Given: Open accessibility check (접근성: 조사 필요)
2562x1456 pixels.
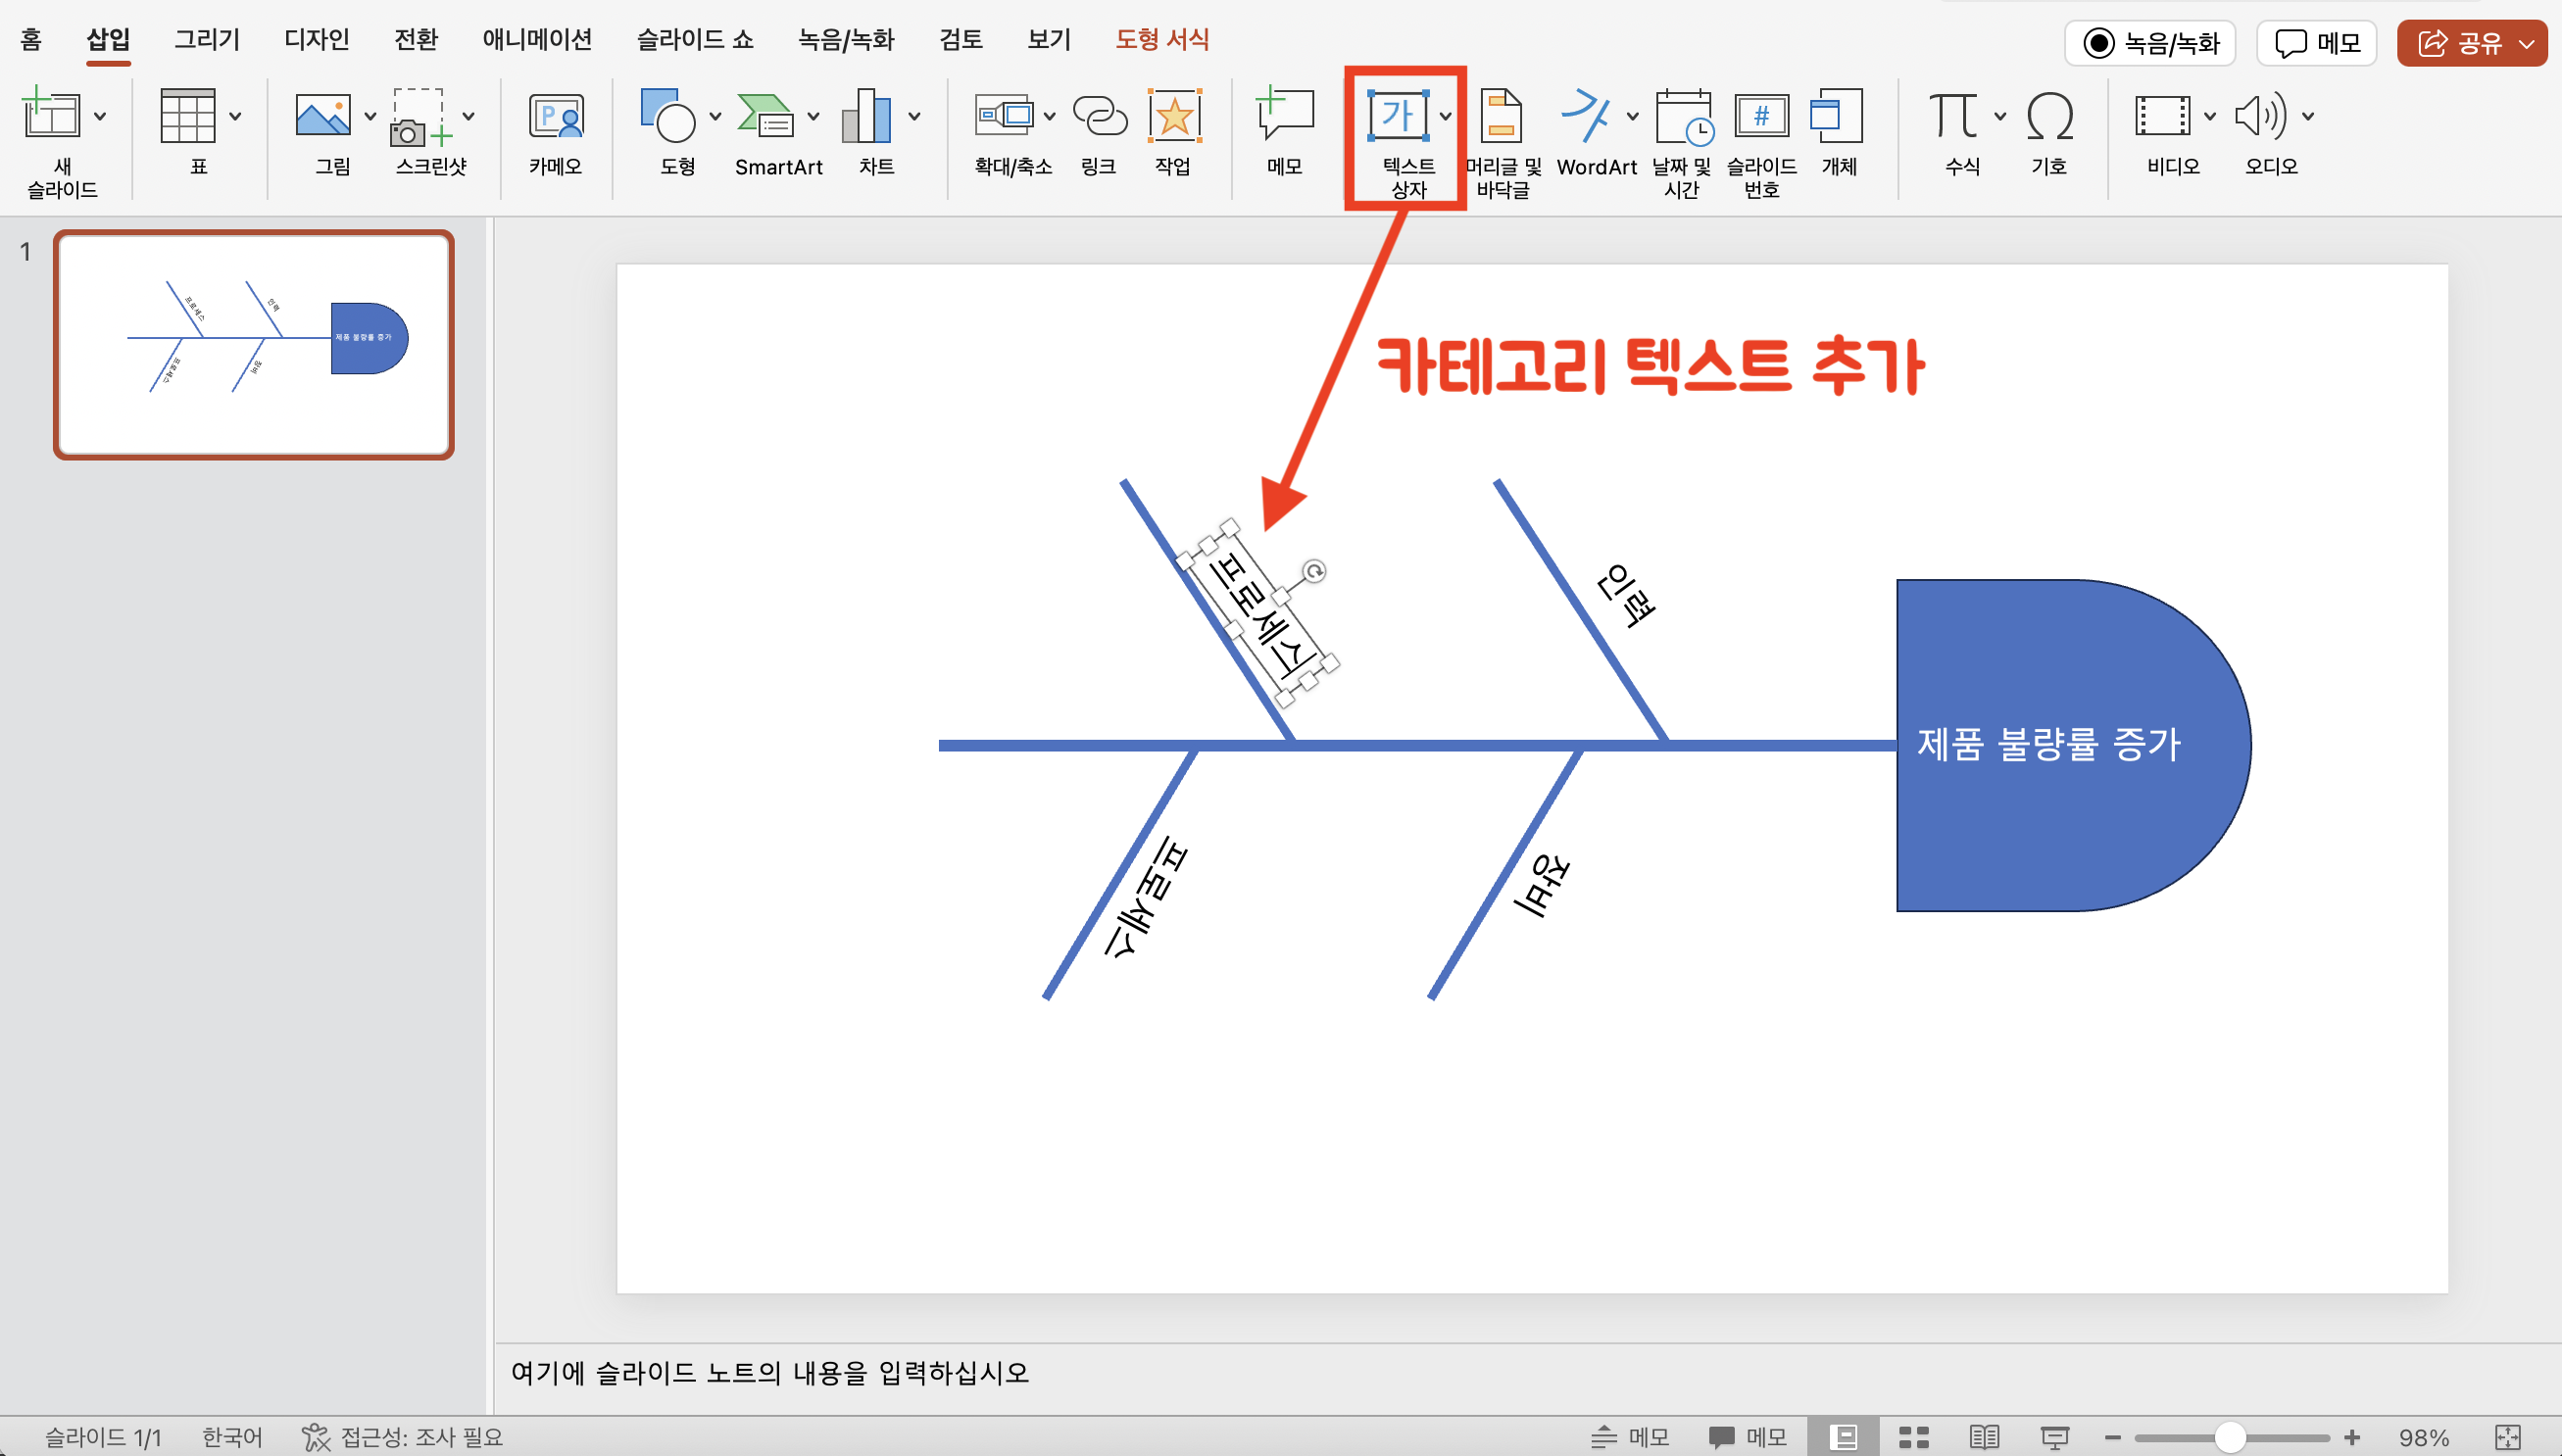Looking at the screenshot, I should [x=402, y=1437].
